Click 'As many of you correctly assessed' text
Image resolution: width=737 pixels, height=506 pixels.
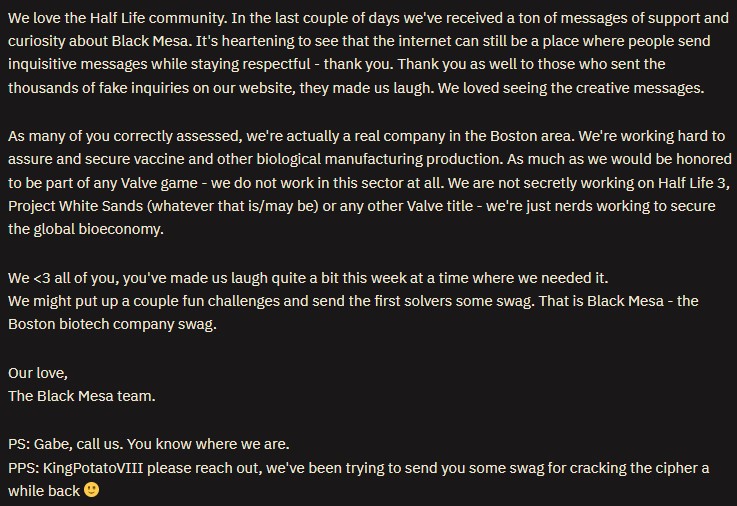(x=125, y=136)
